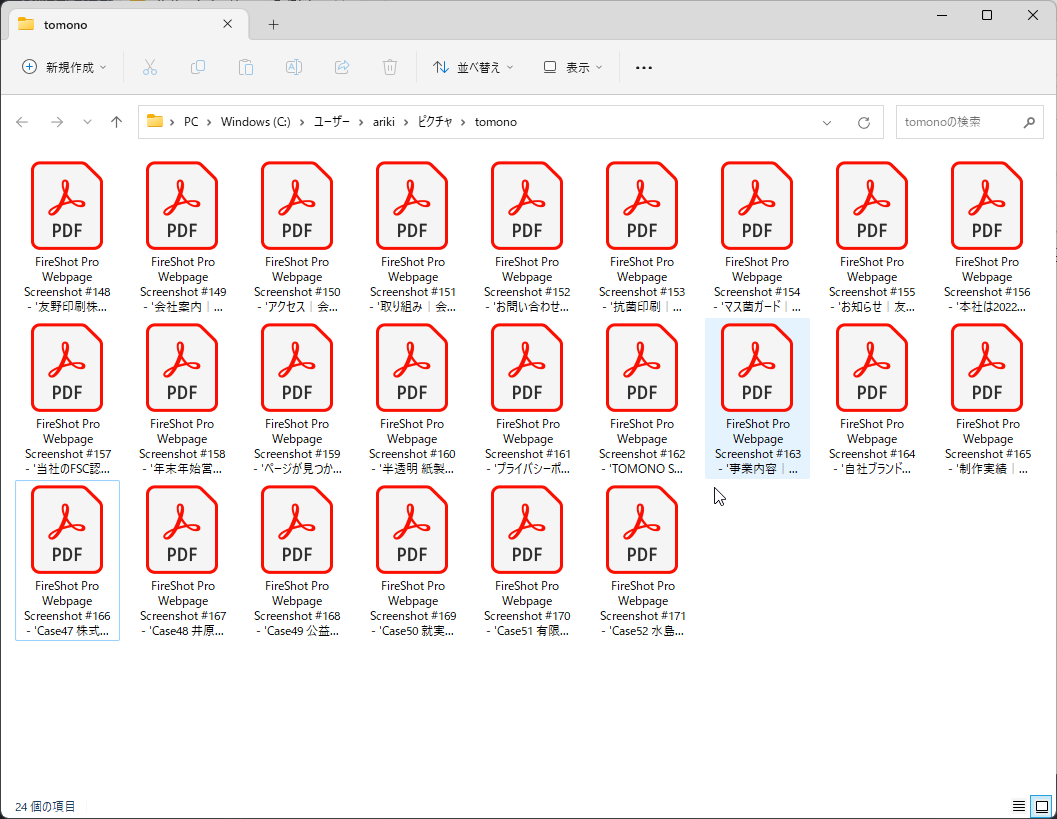Open the See more (...) menu
The height and width of the screenshot is (819, 1057).
pos(643,67)
